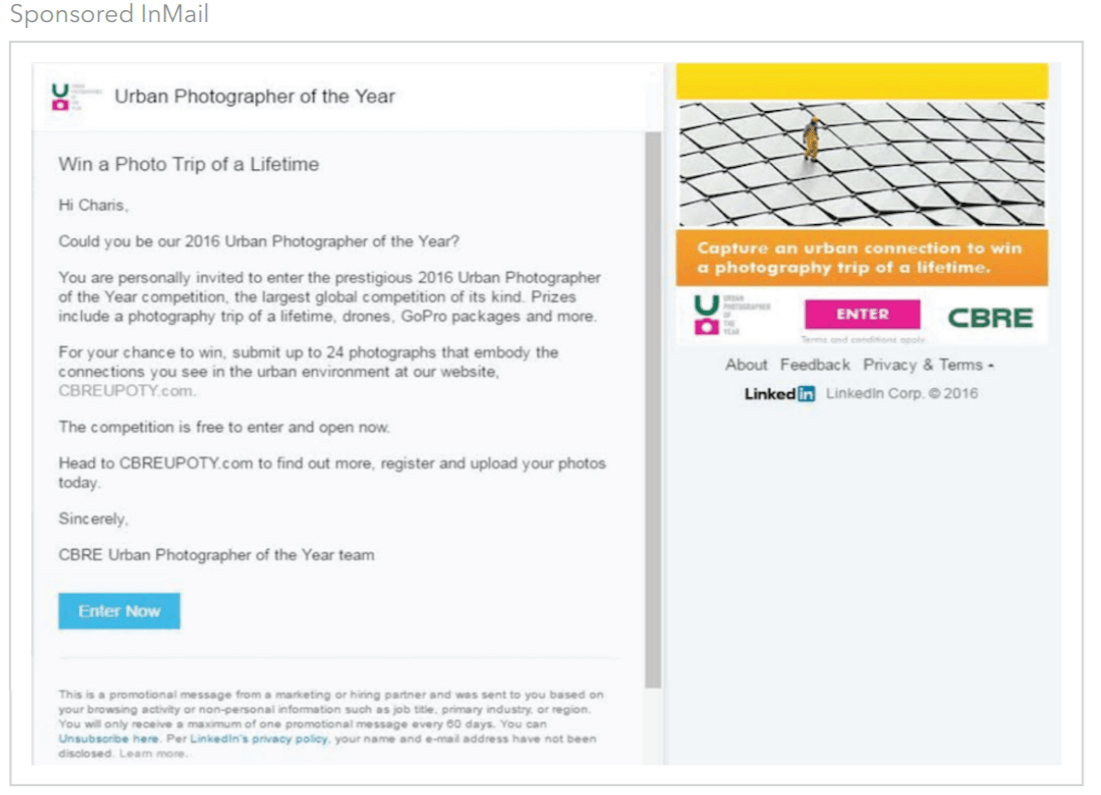
Task: Click the 'Win a Photo Trip of a Lifetime' subject
Action: tap(188, 164)
